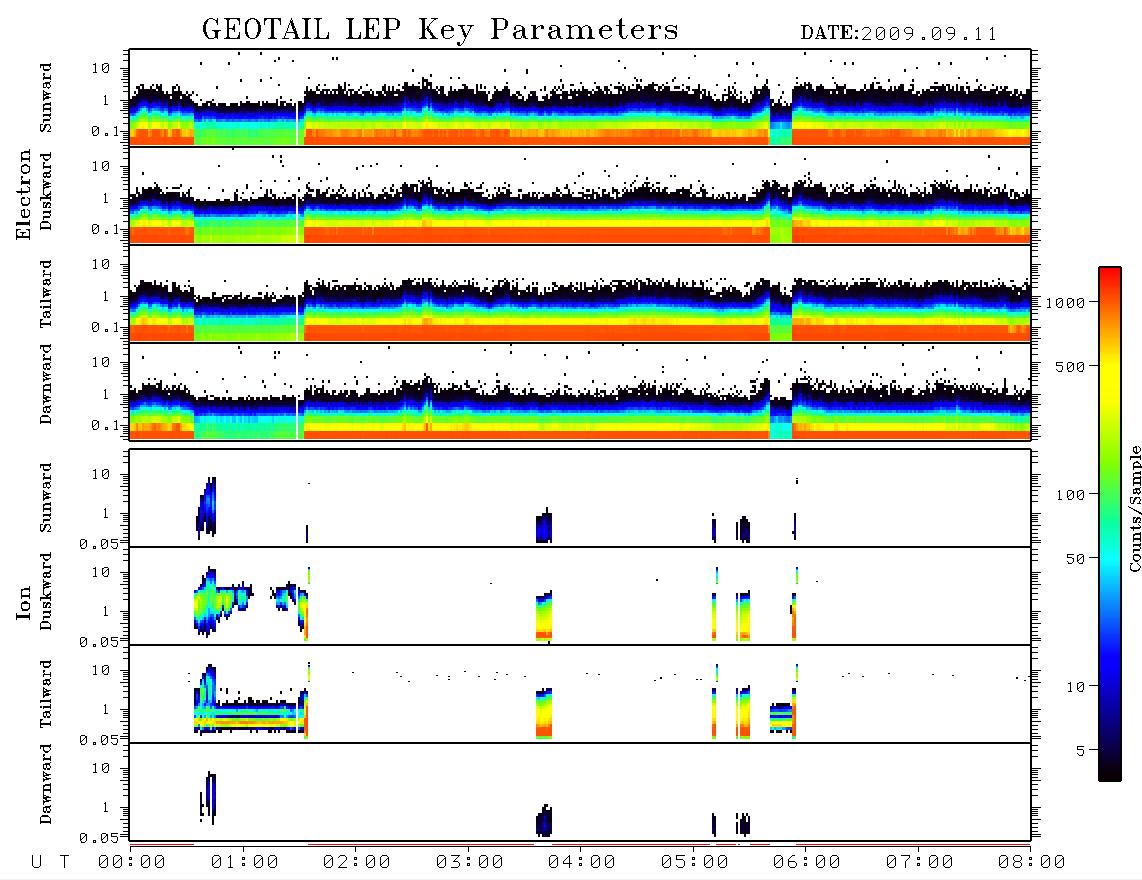Click the Ion Dawnward burst near 00:40
1142x880 pixels.
pos(208,798)
